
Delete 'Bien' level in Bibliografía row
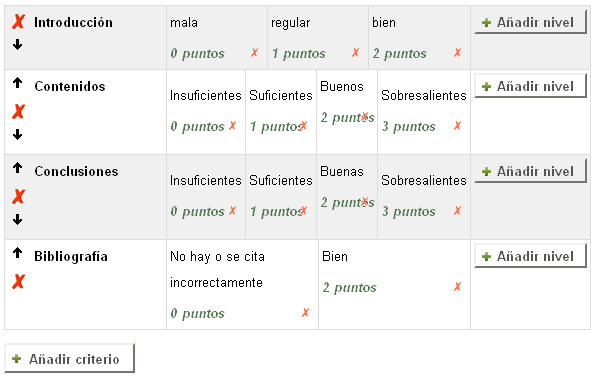457,287
